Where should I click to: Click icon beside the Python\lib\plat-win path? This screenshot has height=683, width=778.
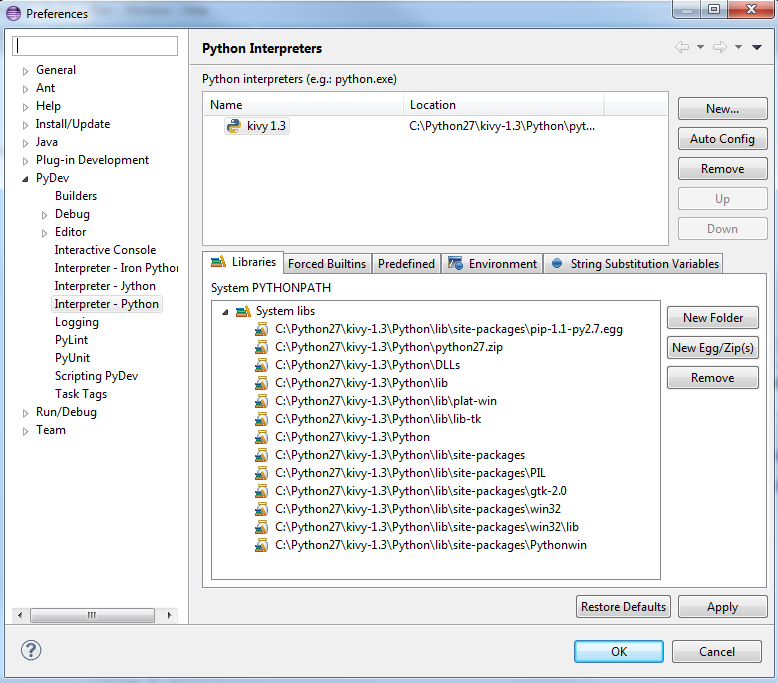pyautogui.click(x=261, y=401)
